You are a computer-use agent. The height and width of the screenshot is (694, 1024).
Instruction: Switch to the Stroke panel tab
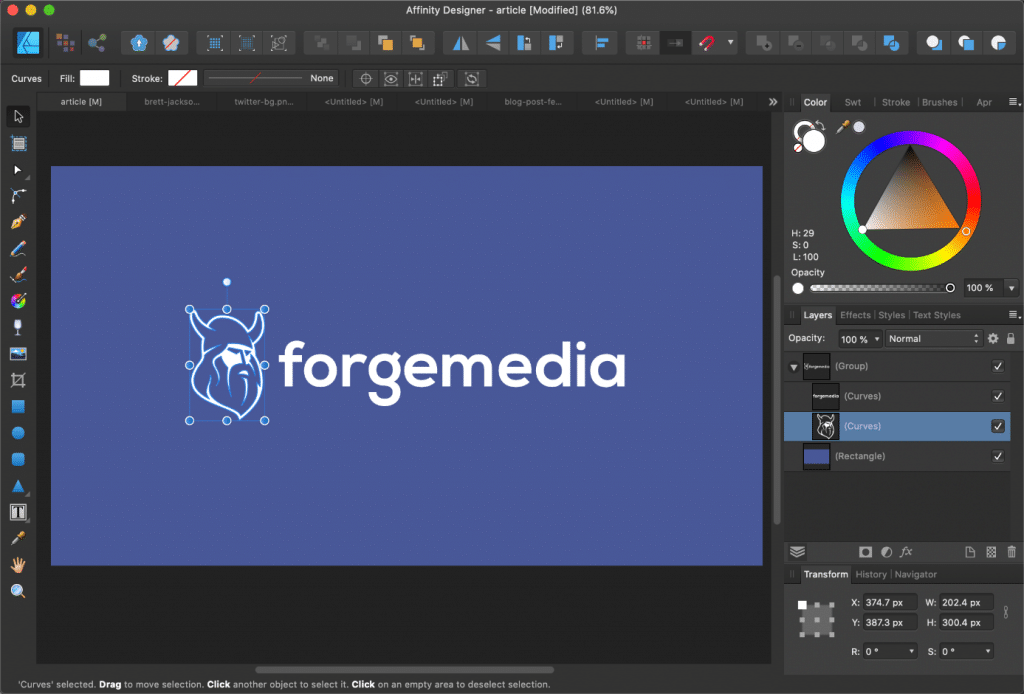coord(895,103)
